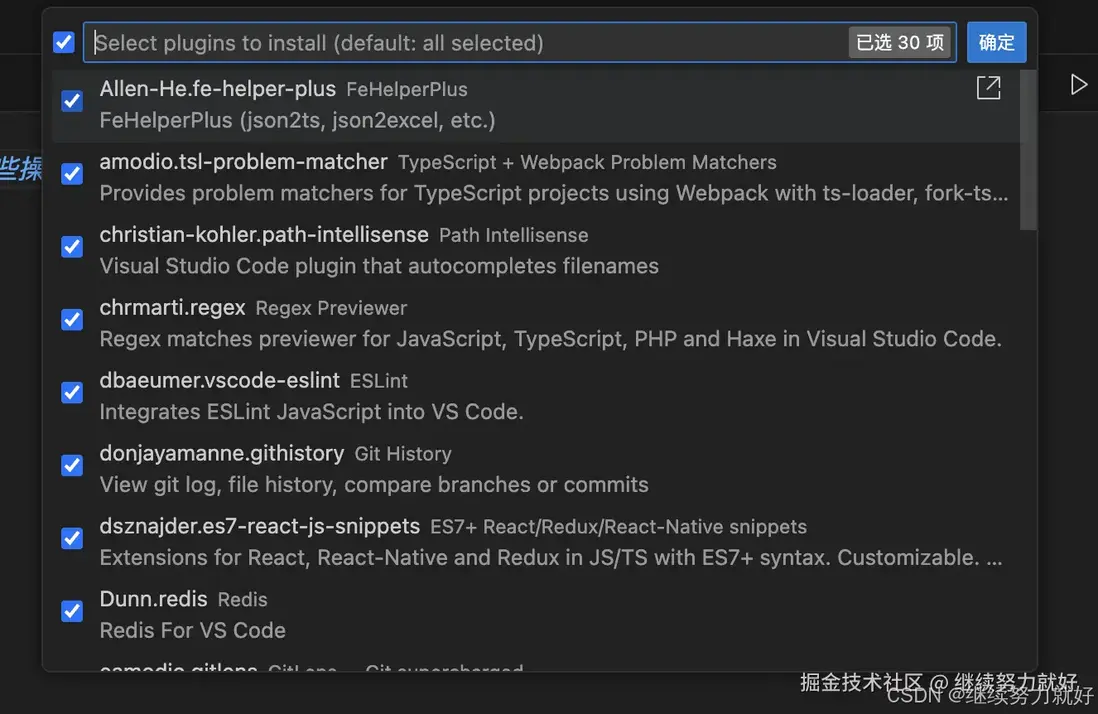This screenshot has height=714, width=1098.
Task: Click the run triangle icon at right edge
Action: pos(1078,85)
